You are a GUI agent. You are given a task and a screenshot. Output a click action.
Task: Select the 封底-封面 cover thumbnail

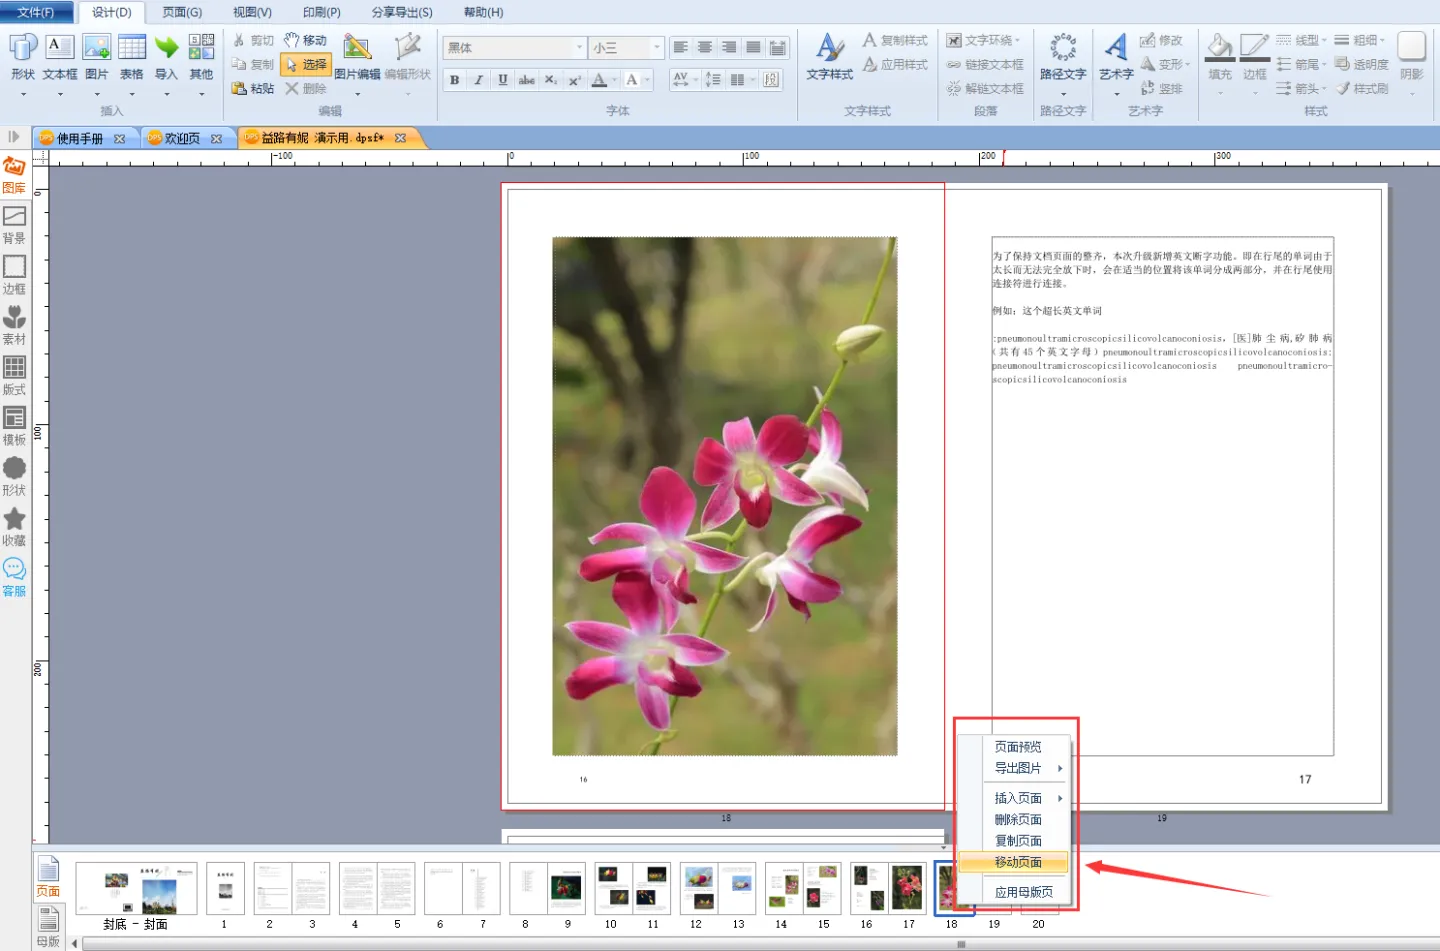136,889
